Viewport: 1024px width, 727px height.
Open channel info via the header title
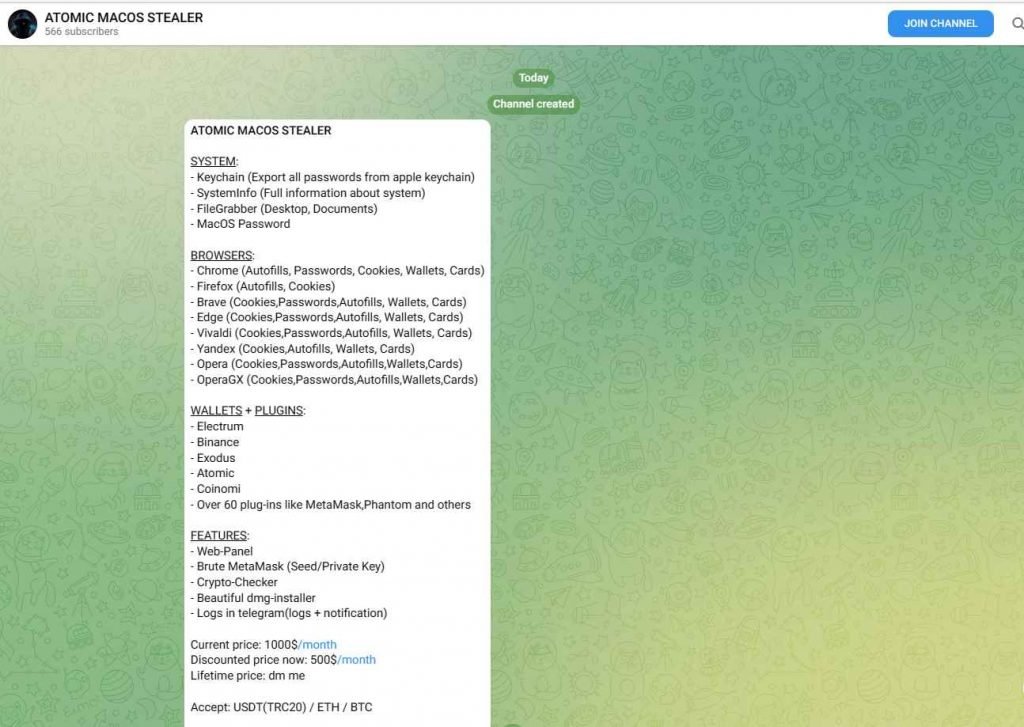(x=124, y=17)
